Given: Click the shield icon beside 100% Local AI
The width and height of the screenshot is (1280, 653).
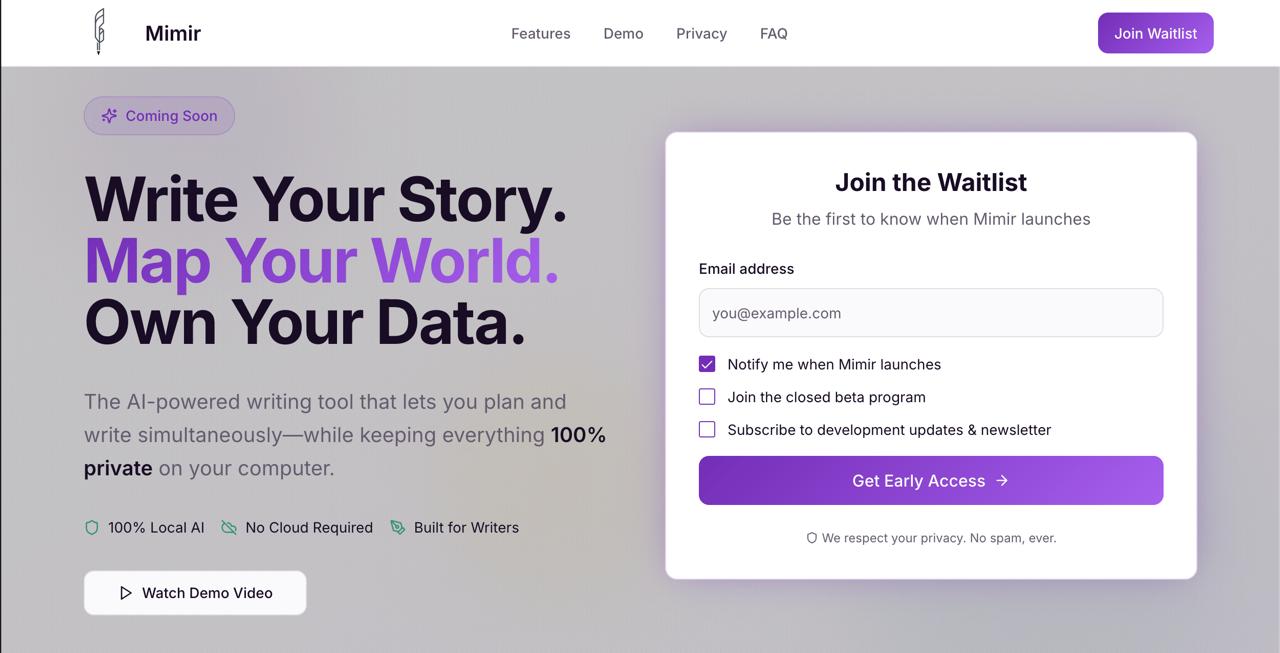Looking at the screenshot, I should 92,527.
